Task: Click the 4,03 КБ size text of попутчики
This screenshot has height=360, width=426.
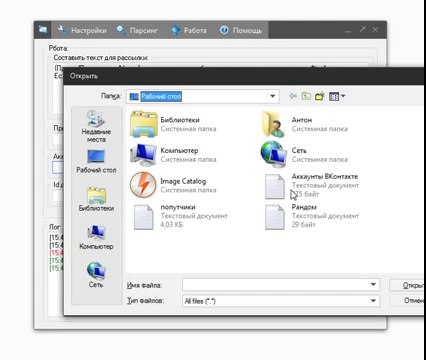Action: 171,225
